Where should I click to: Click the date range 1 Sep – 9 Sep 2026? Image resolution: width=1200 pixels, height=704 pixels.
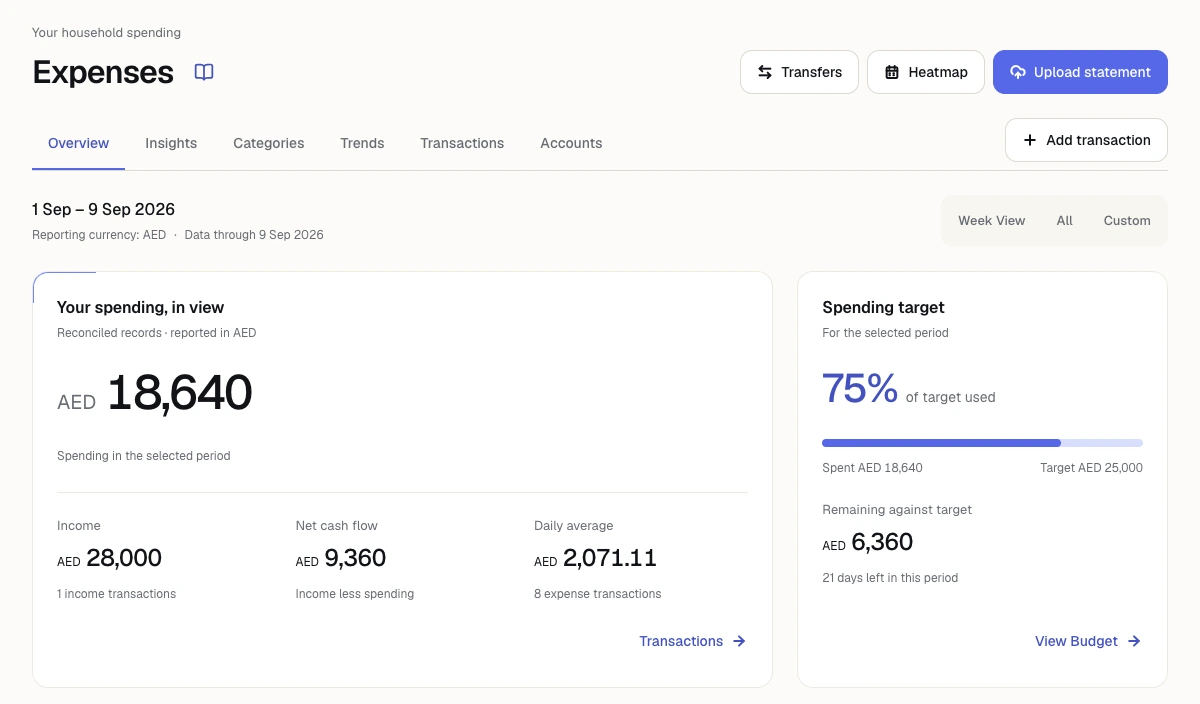tap(103, 209)
